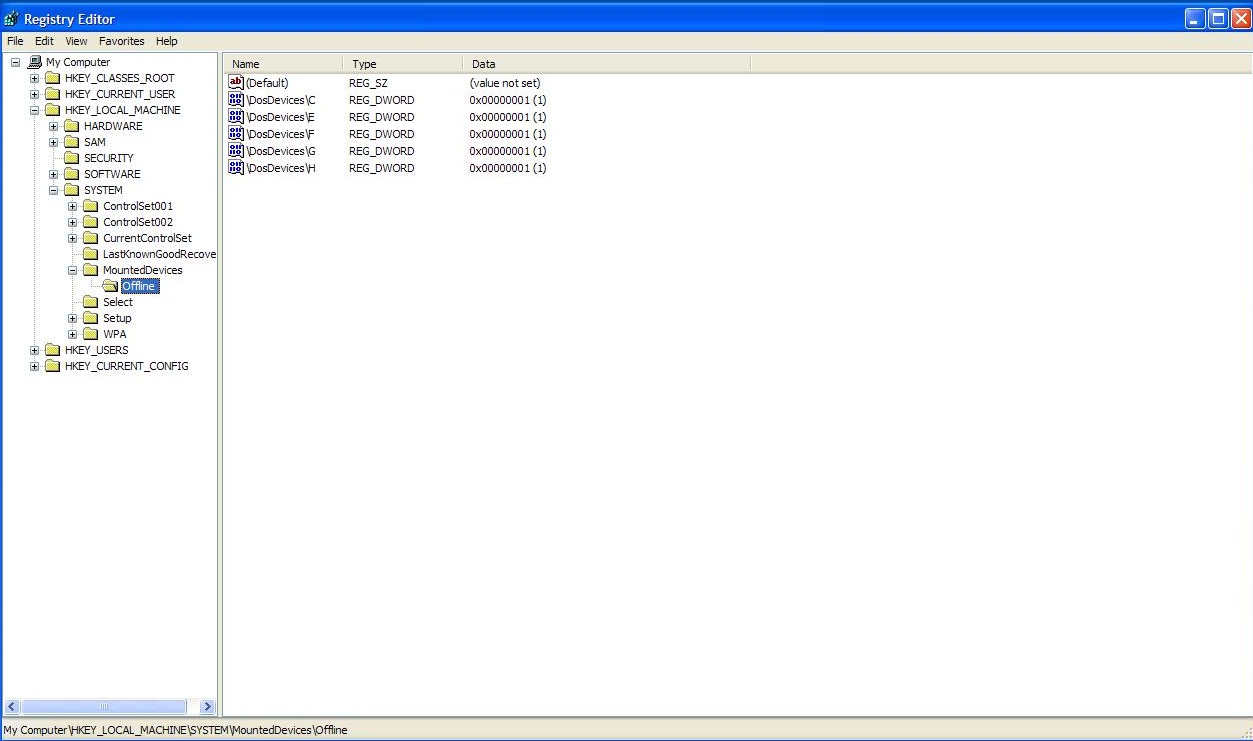Click the status bar registry path text
1253x741 pixels.
click(x=176, y=730)
